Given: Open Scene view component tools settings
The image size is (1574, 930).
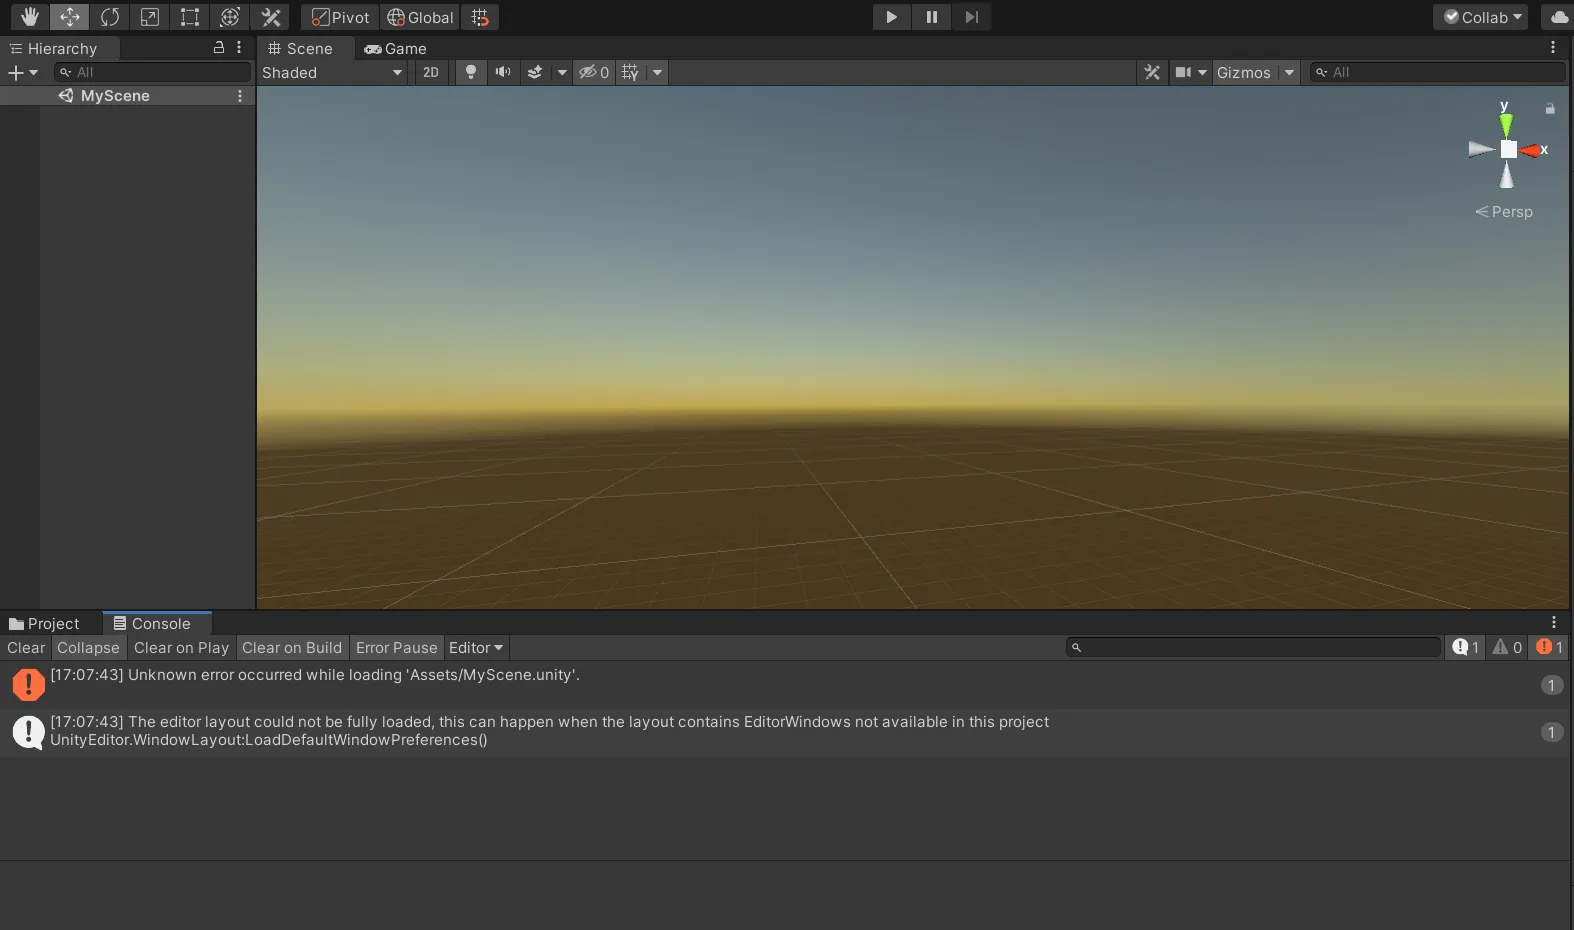Looking at the screenshot, I should [1152, 72].
